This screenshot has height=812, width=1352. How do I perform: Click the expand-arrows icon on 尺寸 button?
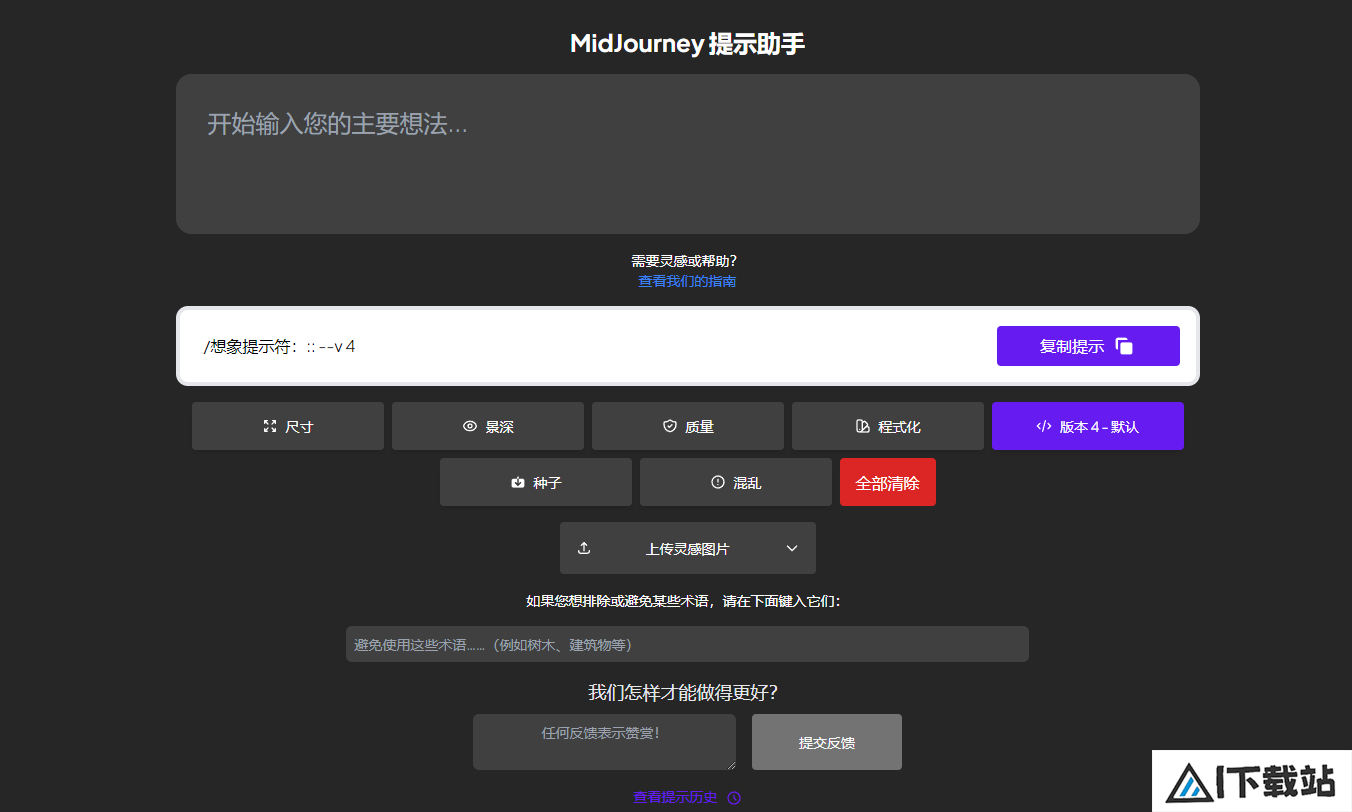[270, 426]
